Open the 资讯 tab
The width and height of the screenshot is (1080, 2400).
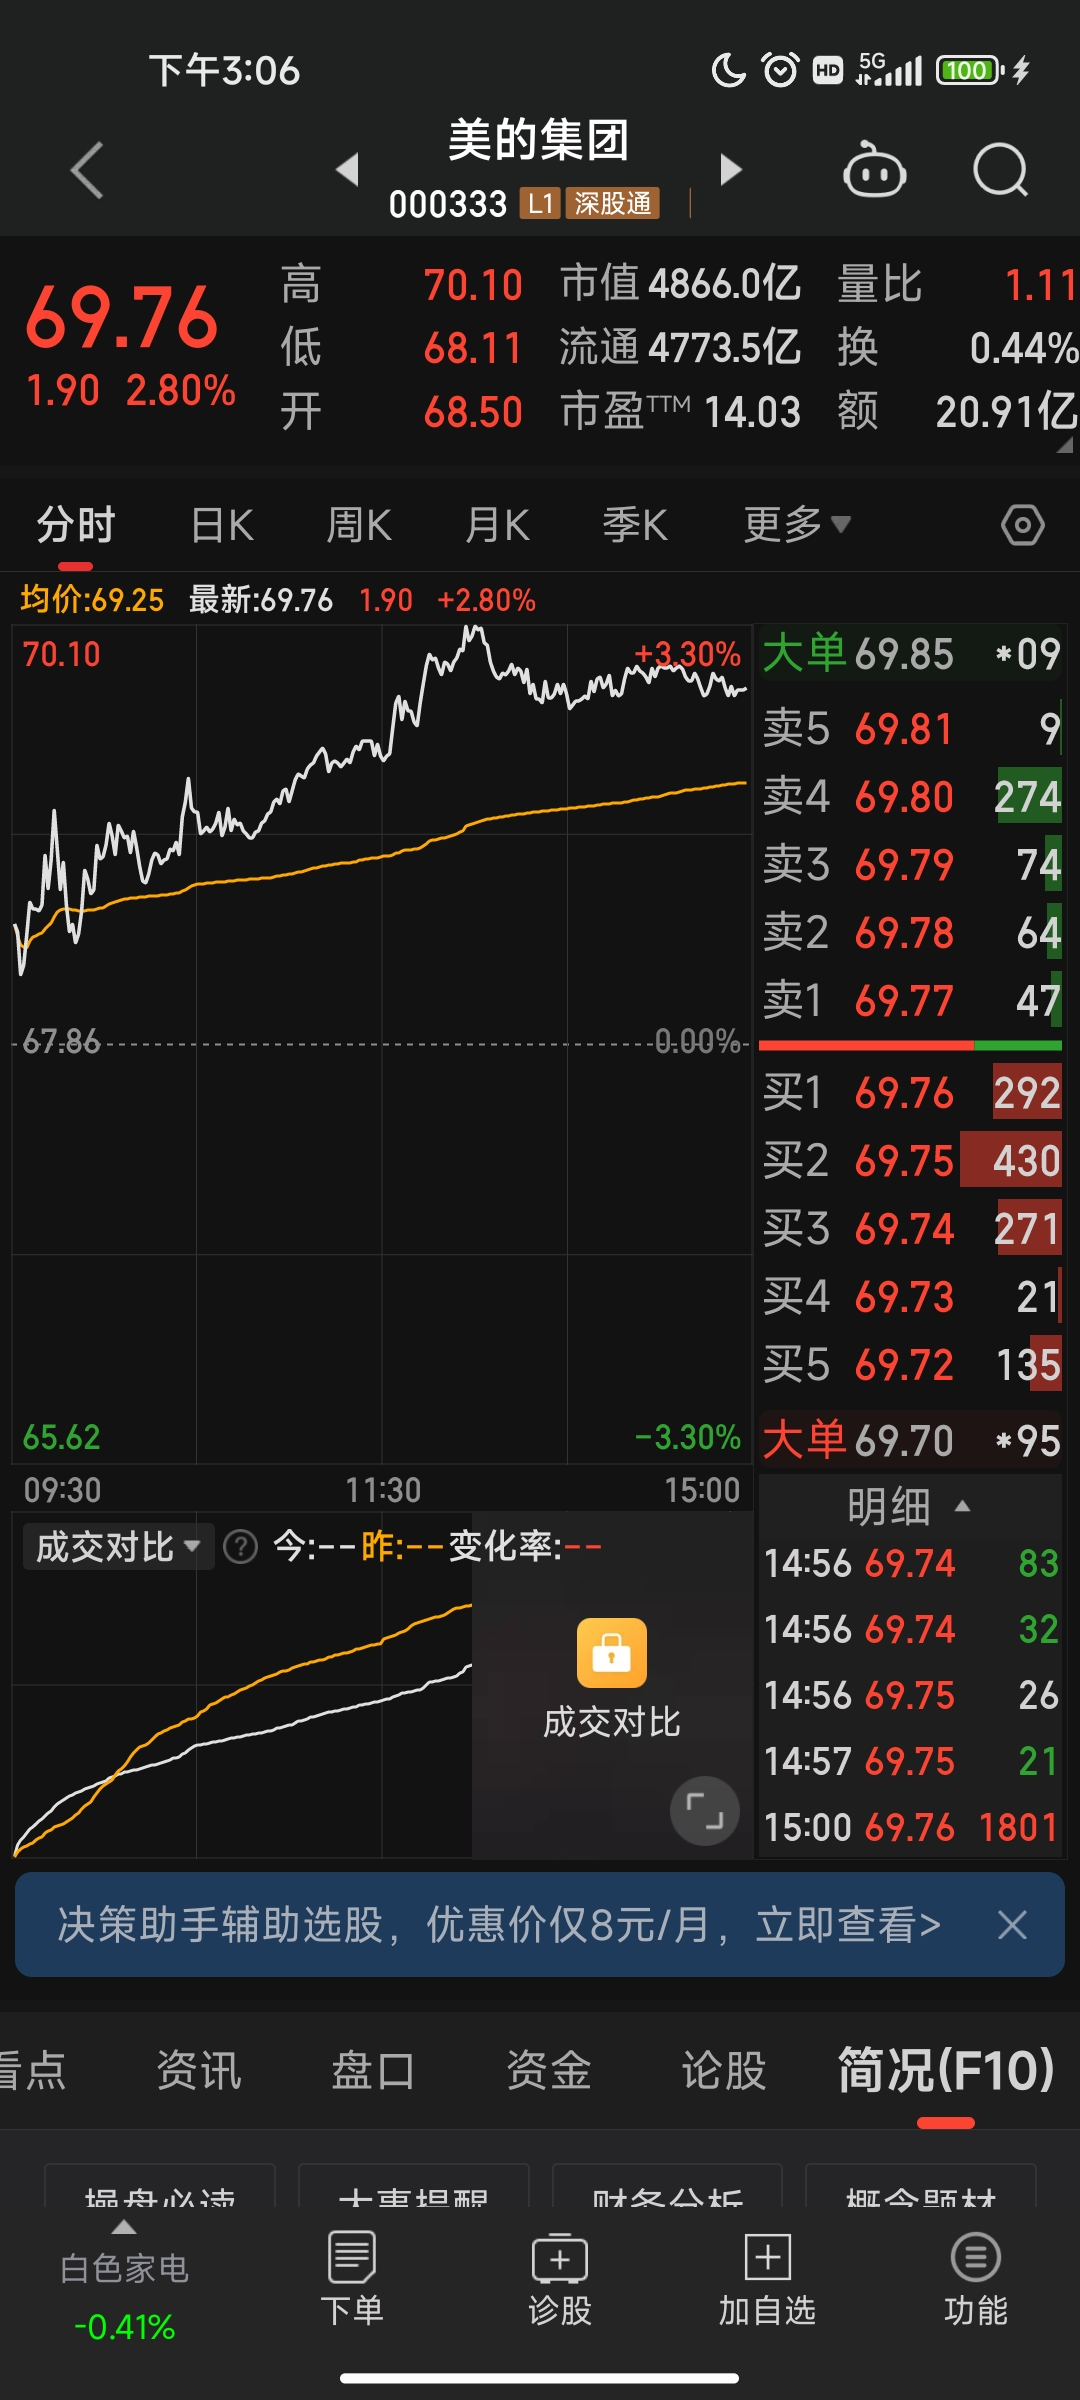[199, 2070]
